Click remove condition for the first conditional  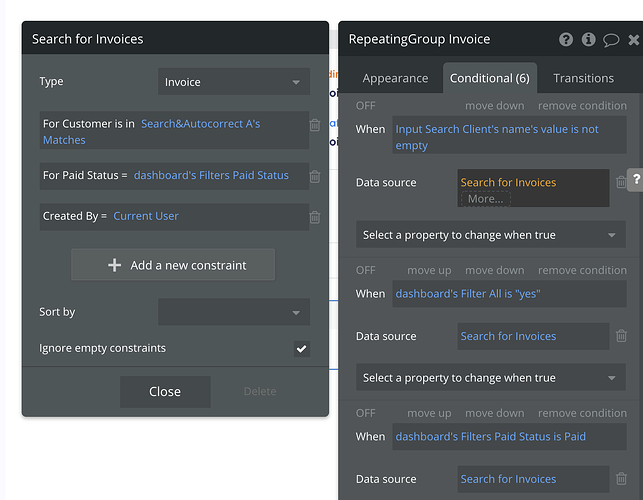tap(582, 106)
